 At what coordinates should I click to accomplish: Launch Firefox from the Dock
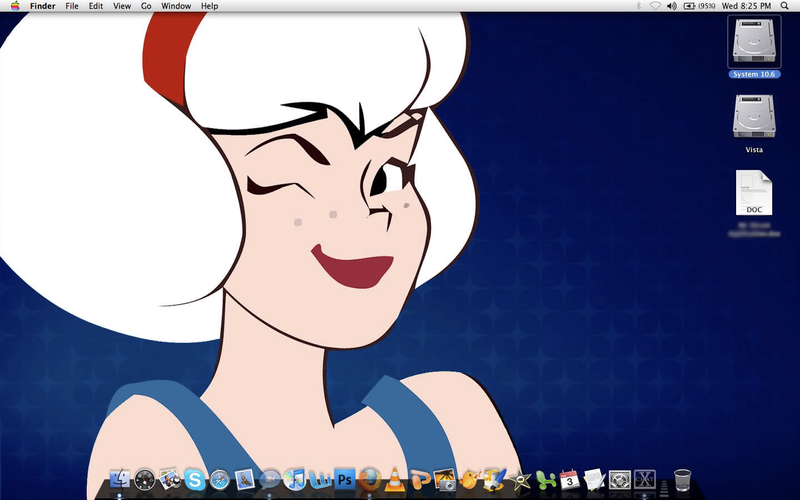click(369, 480)
